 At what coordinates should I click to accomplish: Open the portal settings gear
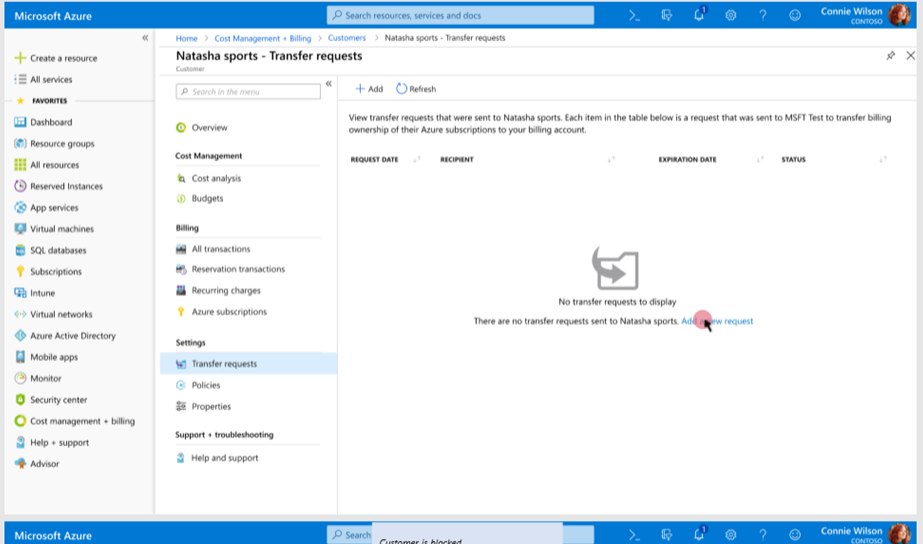click(731, 16)
